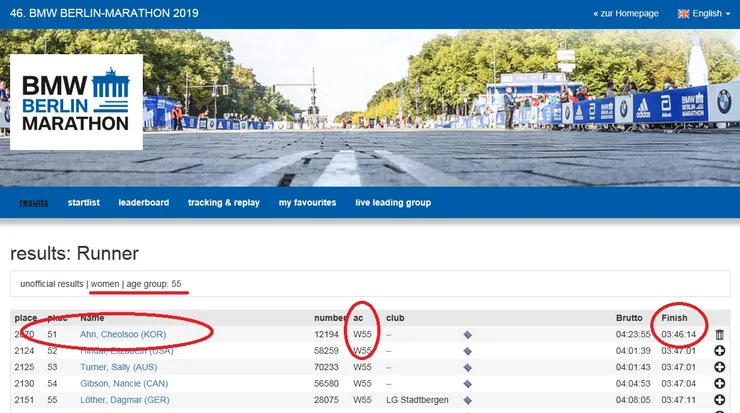This screenshot has width=740, height=413.
Task: Click the Brutto column header
Action: (x=629, y=318)
